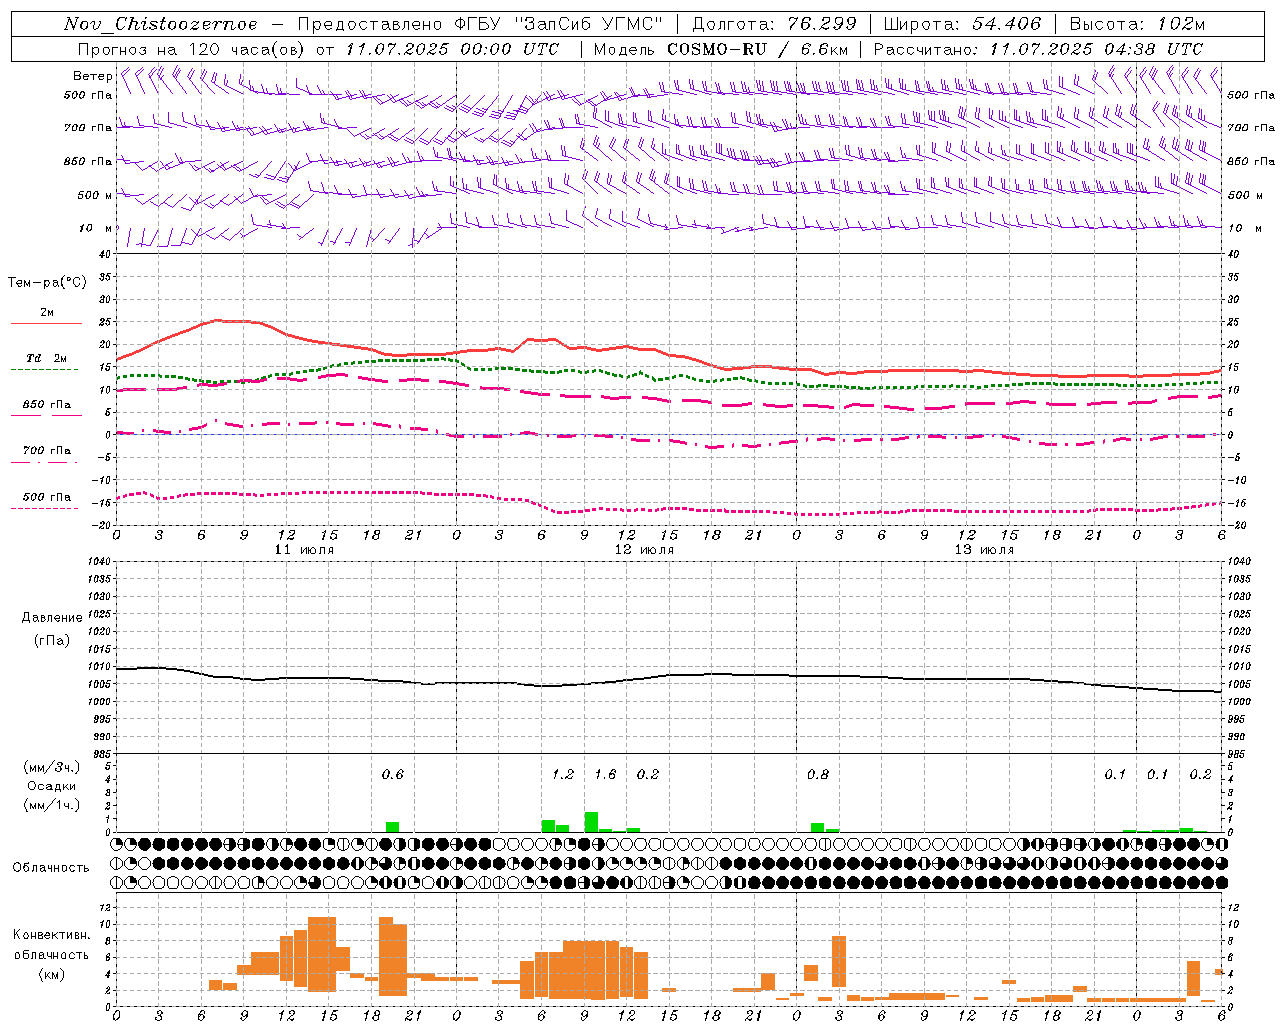Screen dimensions: 1280x1024
Task: Click the 'Осадки' precipitation label
Action: 51,786
